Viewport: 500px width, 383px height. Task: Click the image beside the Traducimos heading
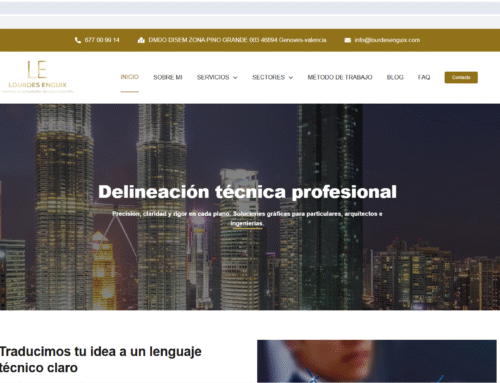coord(377,361)
